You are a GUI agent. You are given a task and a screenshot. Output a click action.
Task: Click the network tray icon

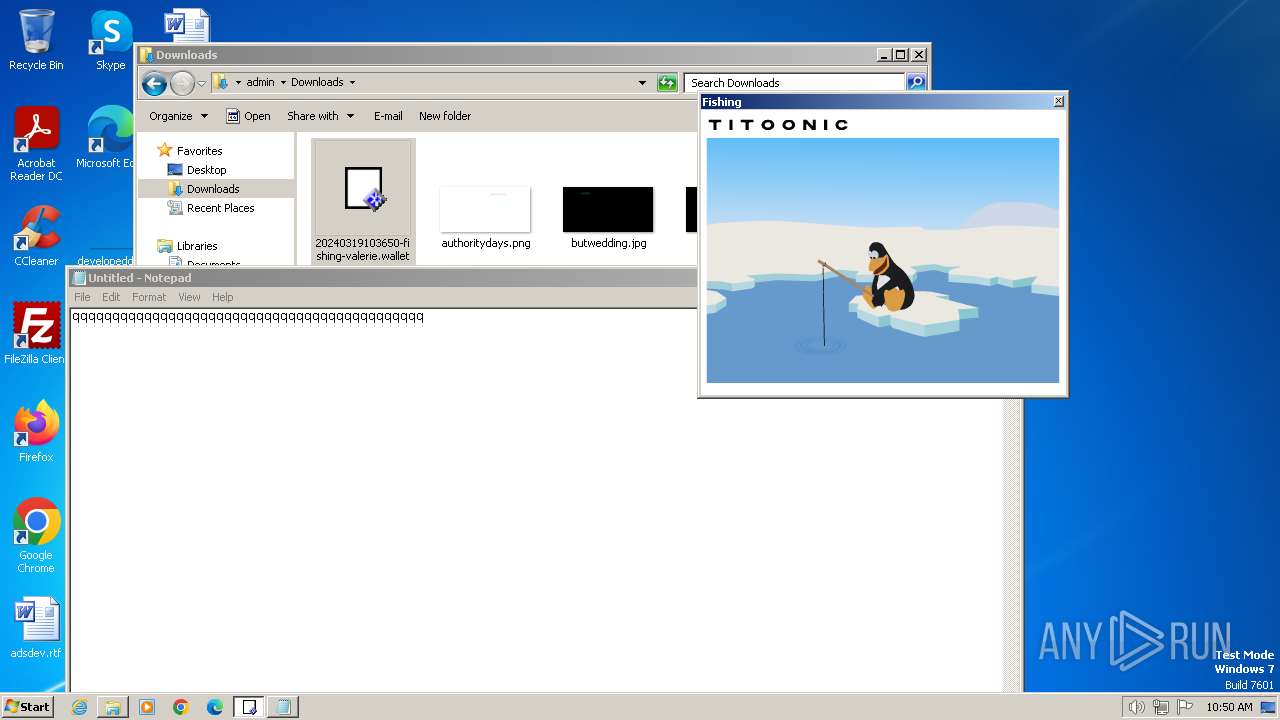(1160, 707)
